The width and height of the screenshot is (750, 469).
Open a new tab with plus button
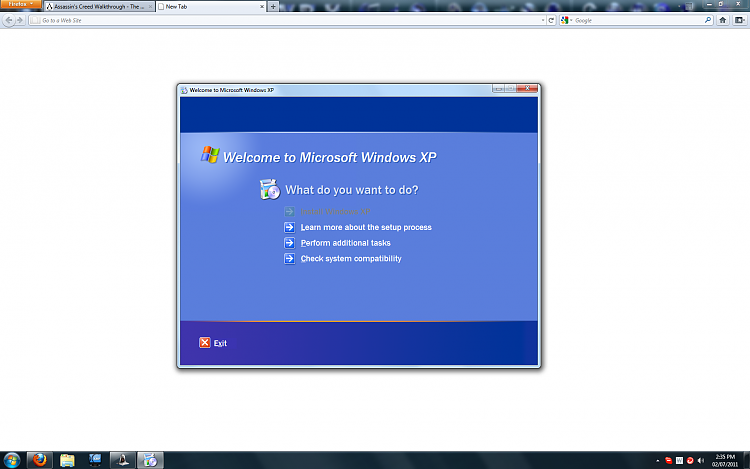point(273,7)
